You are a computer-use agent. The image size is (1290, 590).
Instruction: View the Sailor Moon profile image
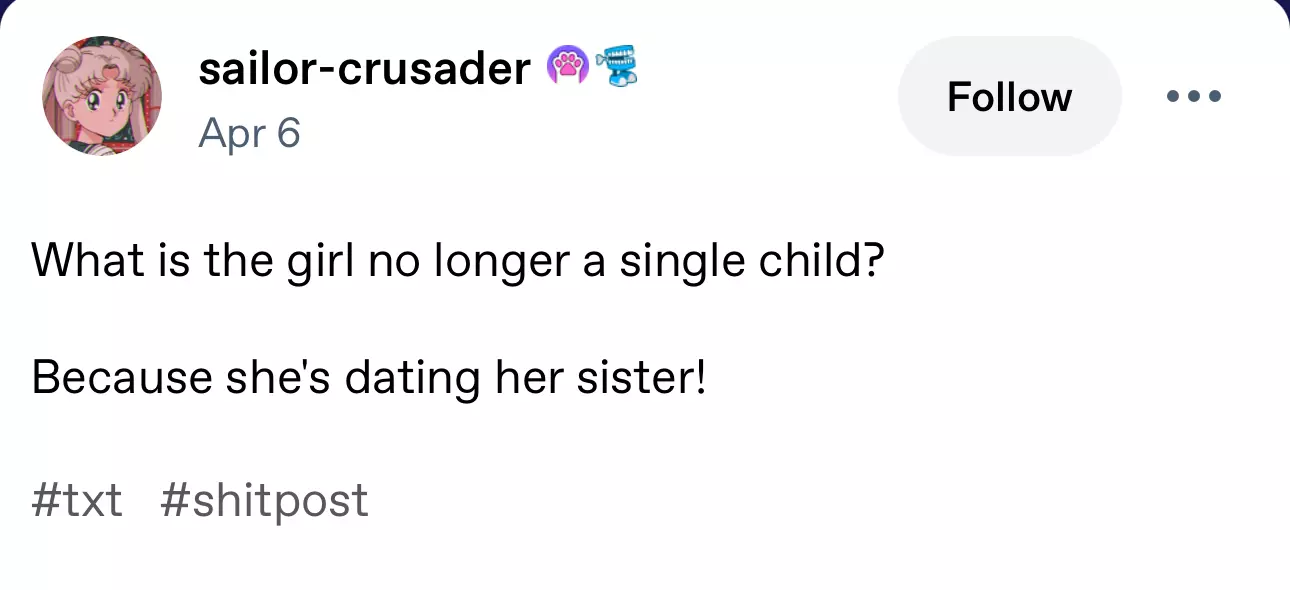102,96
